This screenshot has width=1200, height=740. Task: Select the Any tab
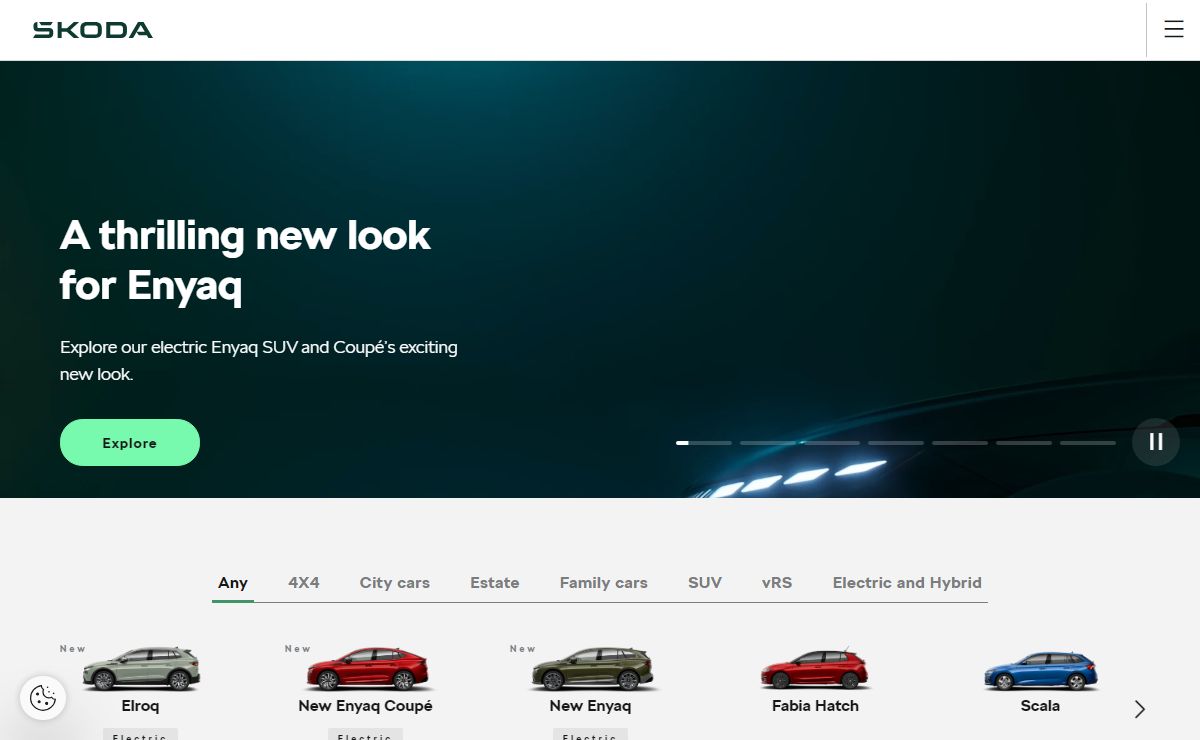[x=233, y=583]
